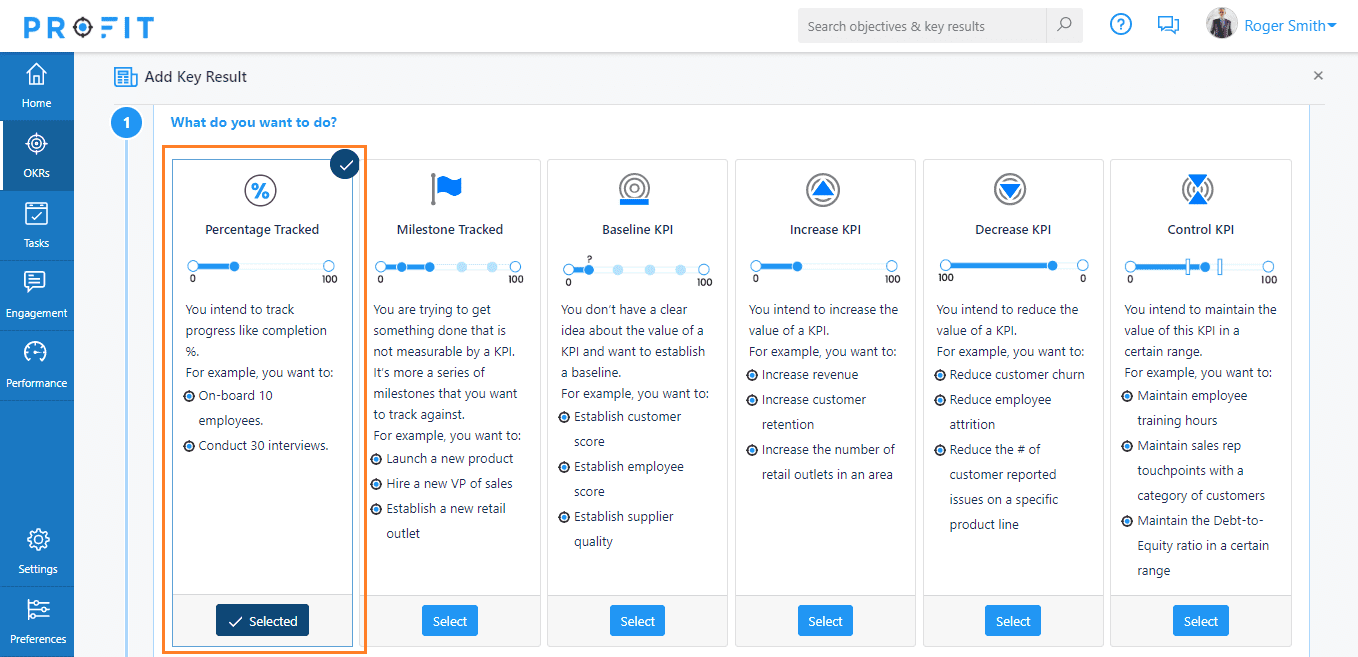Click the Increase KPI up-arrow icon
Viewport: 1358px width, 657px height.
point(823,189)
